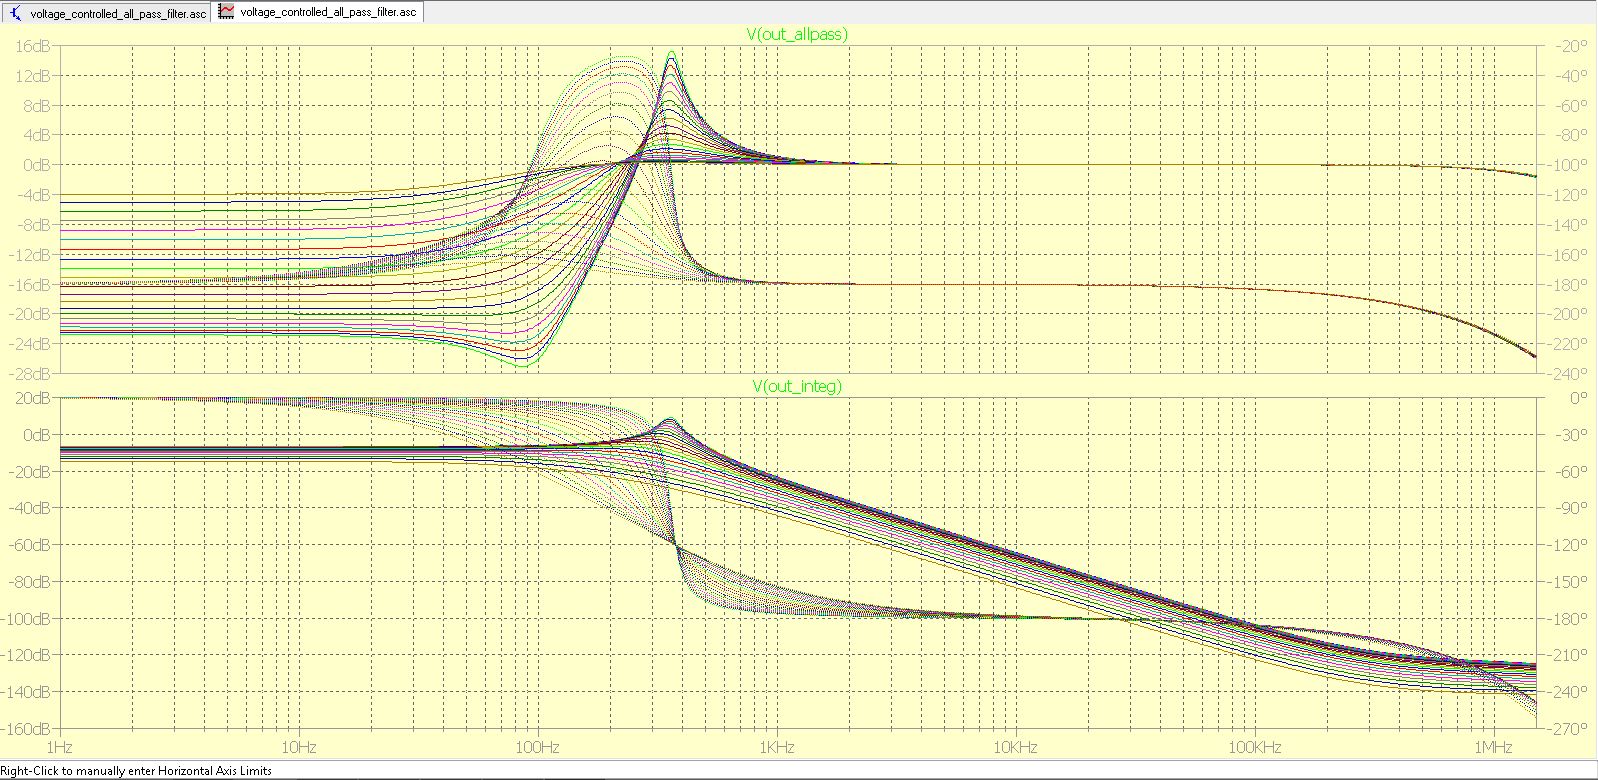The width and height of the screenshot is (1598, 780).
Task: Click the waveform plot icon on second tab
Action: 227,12
